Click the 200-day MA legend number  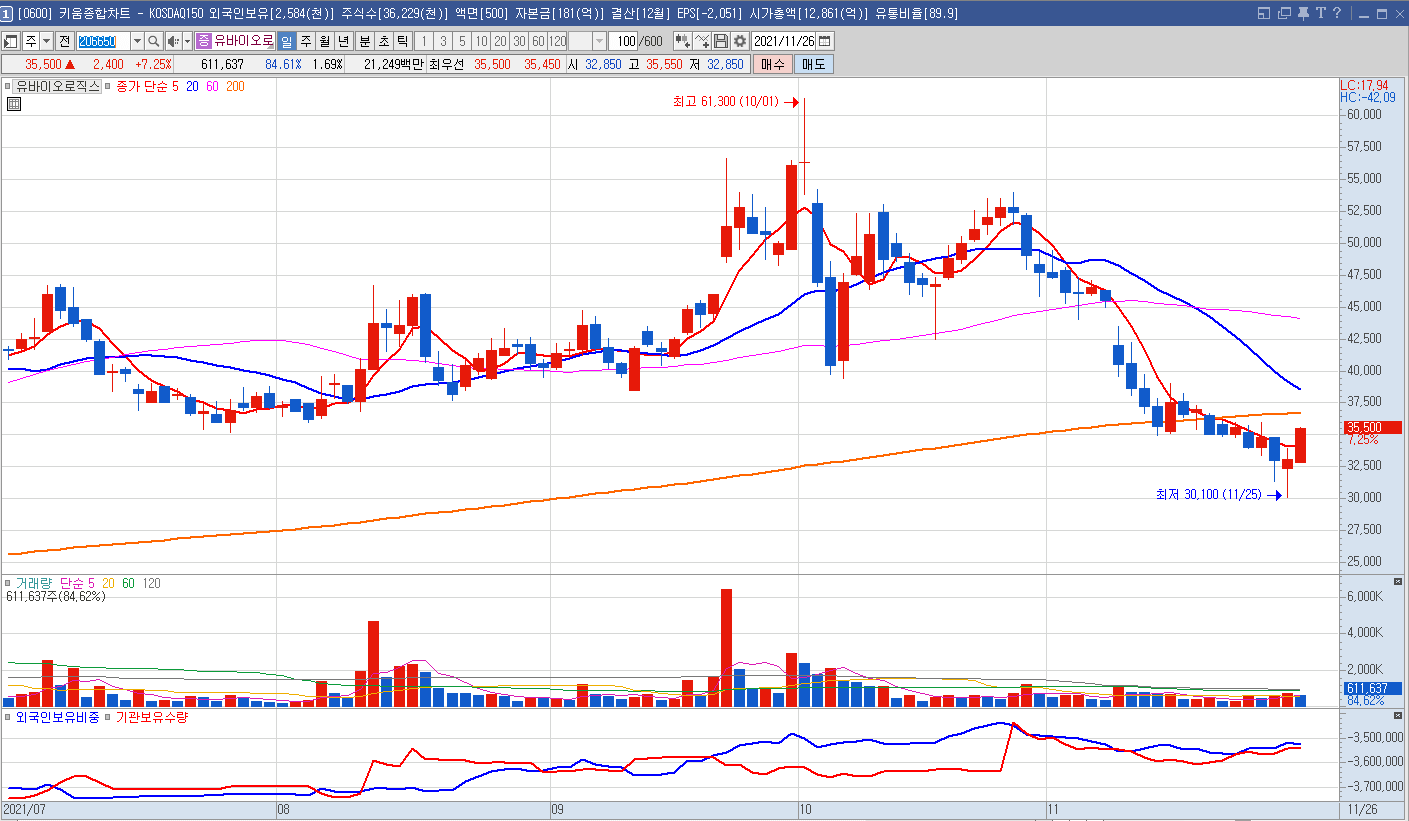coord(235,87)
